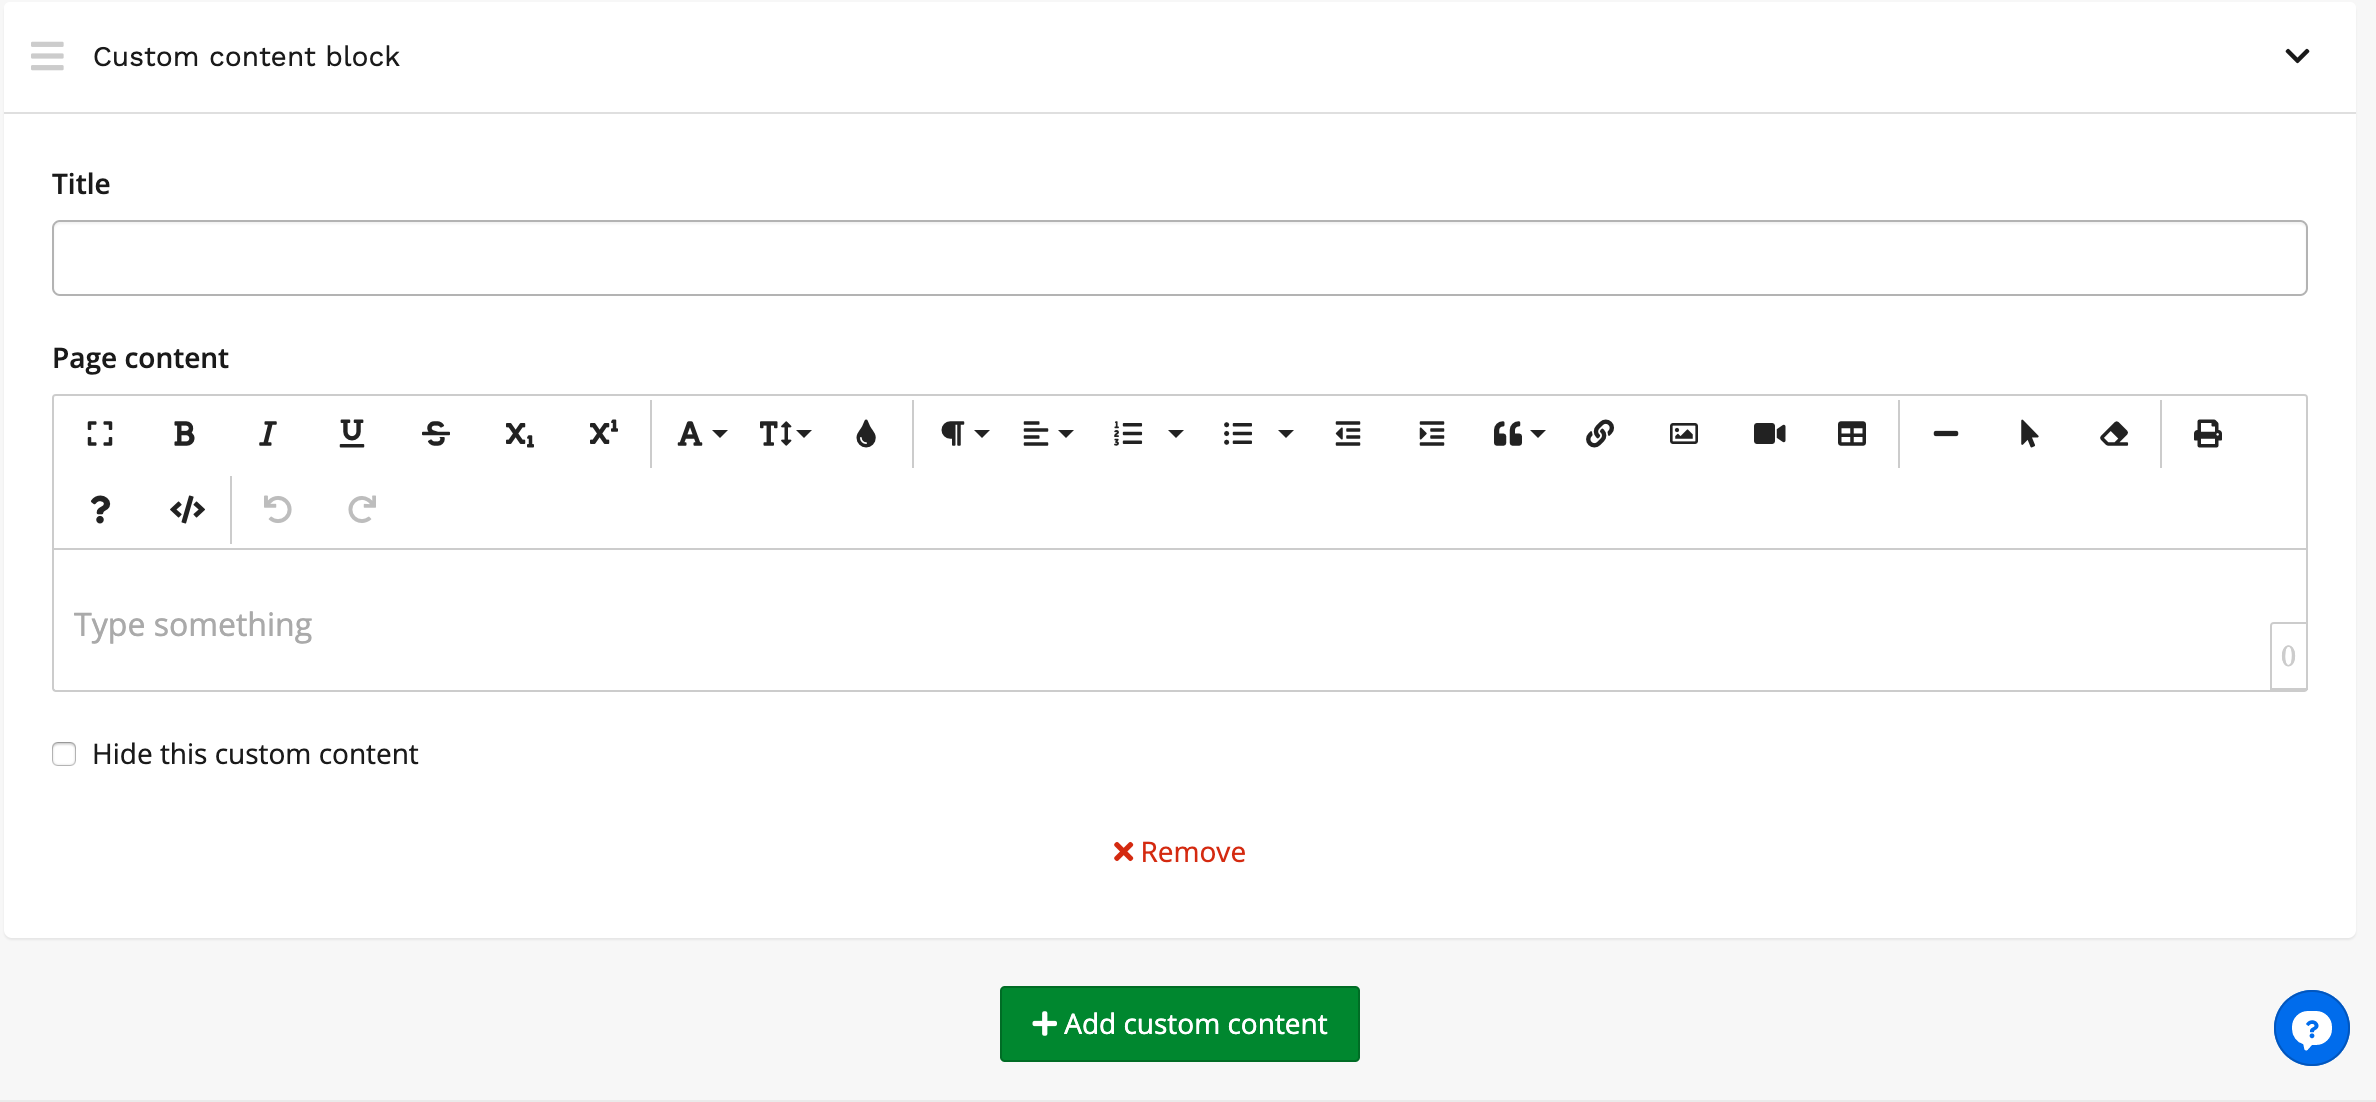Click the insert table icon
2376x1102 pixels.
pyautogui.click(x=1852, y=434)
